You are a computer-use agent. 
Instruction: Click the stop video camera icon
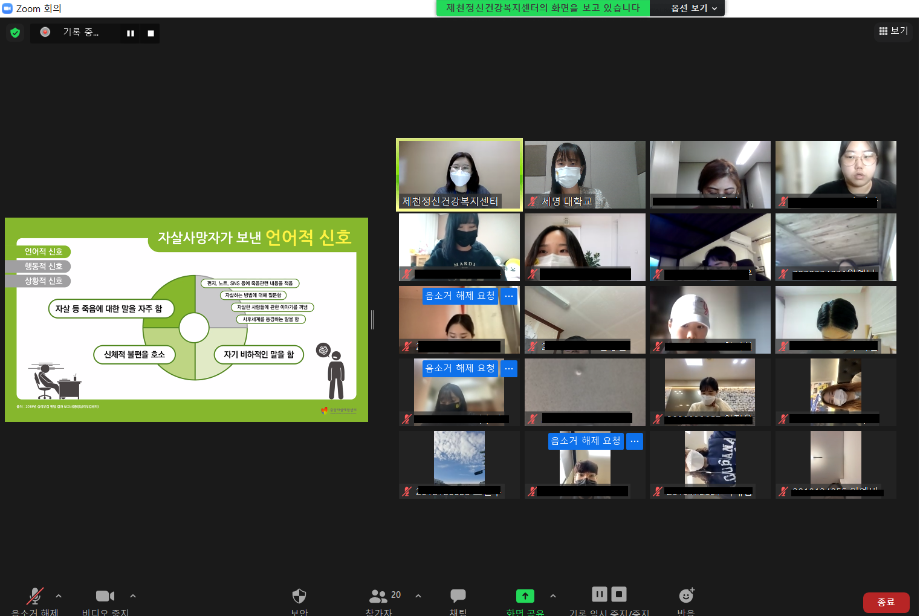(x=105, y=596)
